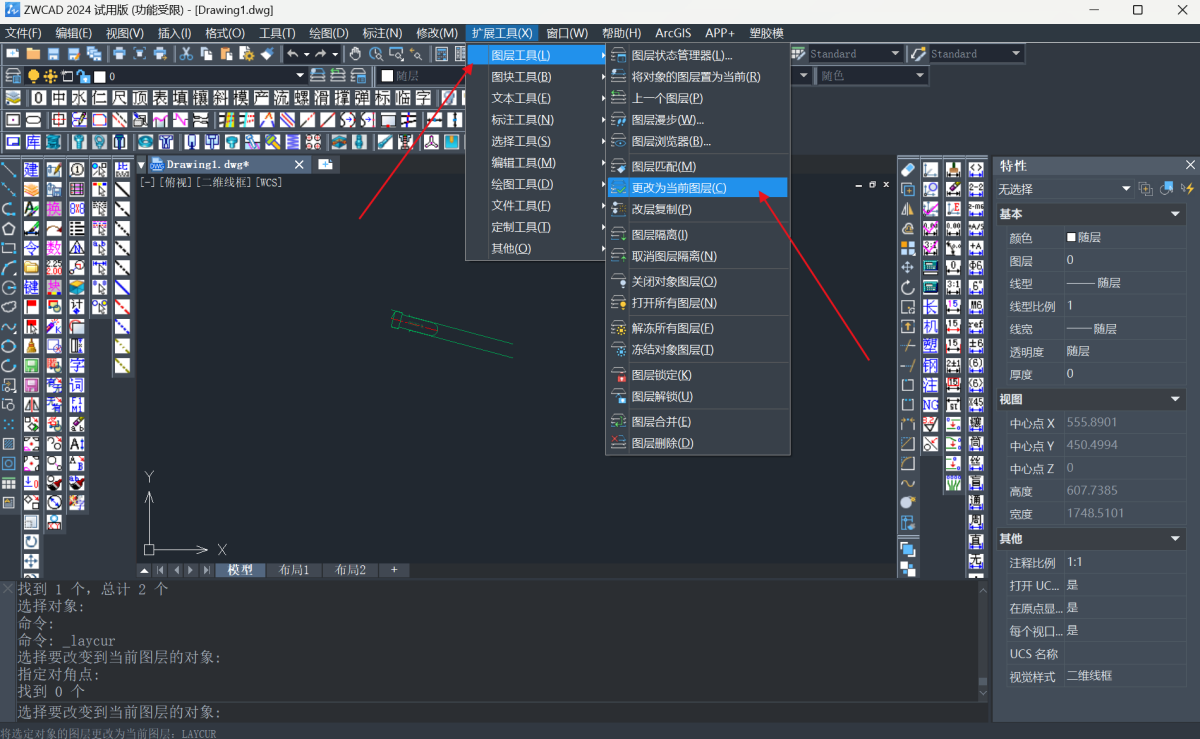Viewport: 1200px width, 739px height.
Task: Add new layout with '+' tab
Action: tap(394, 570)
